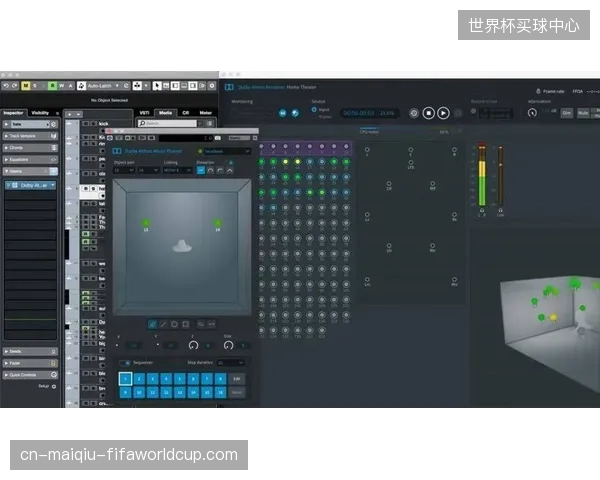The width and height of the screenshot is (600, 480).
Task: Click the camera snapshot icon in panner
Action: (x=217, y=138)
